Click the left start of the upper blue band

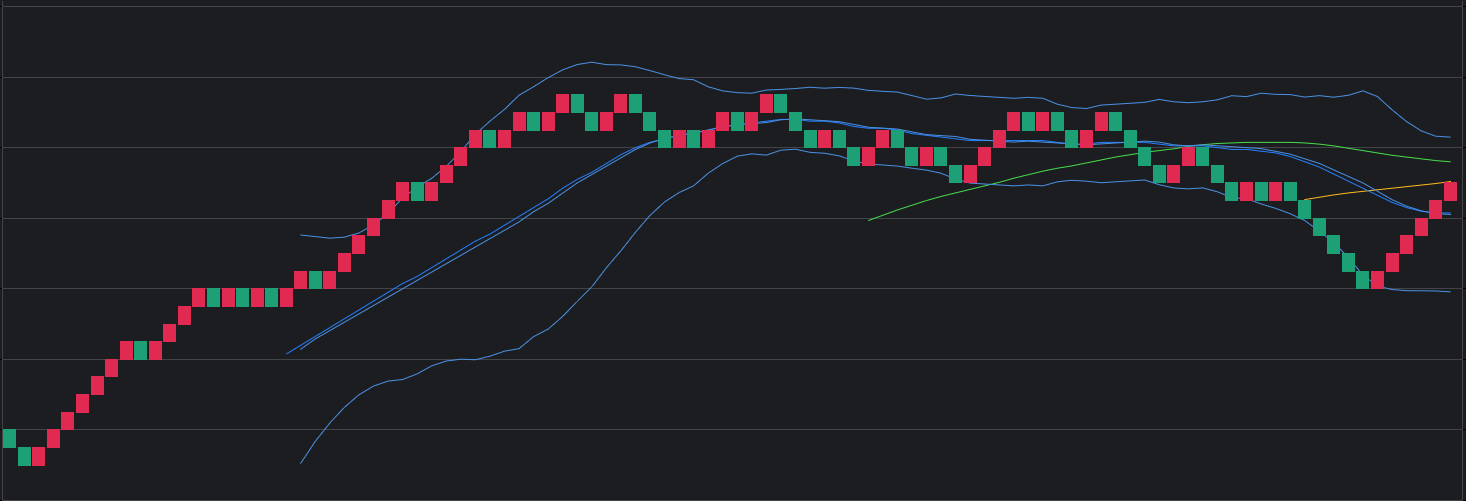click(301, 235)
